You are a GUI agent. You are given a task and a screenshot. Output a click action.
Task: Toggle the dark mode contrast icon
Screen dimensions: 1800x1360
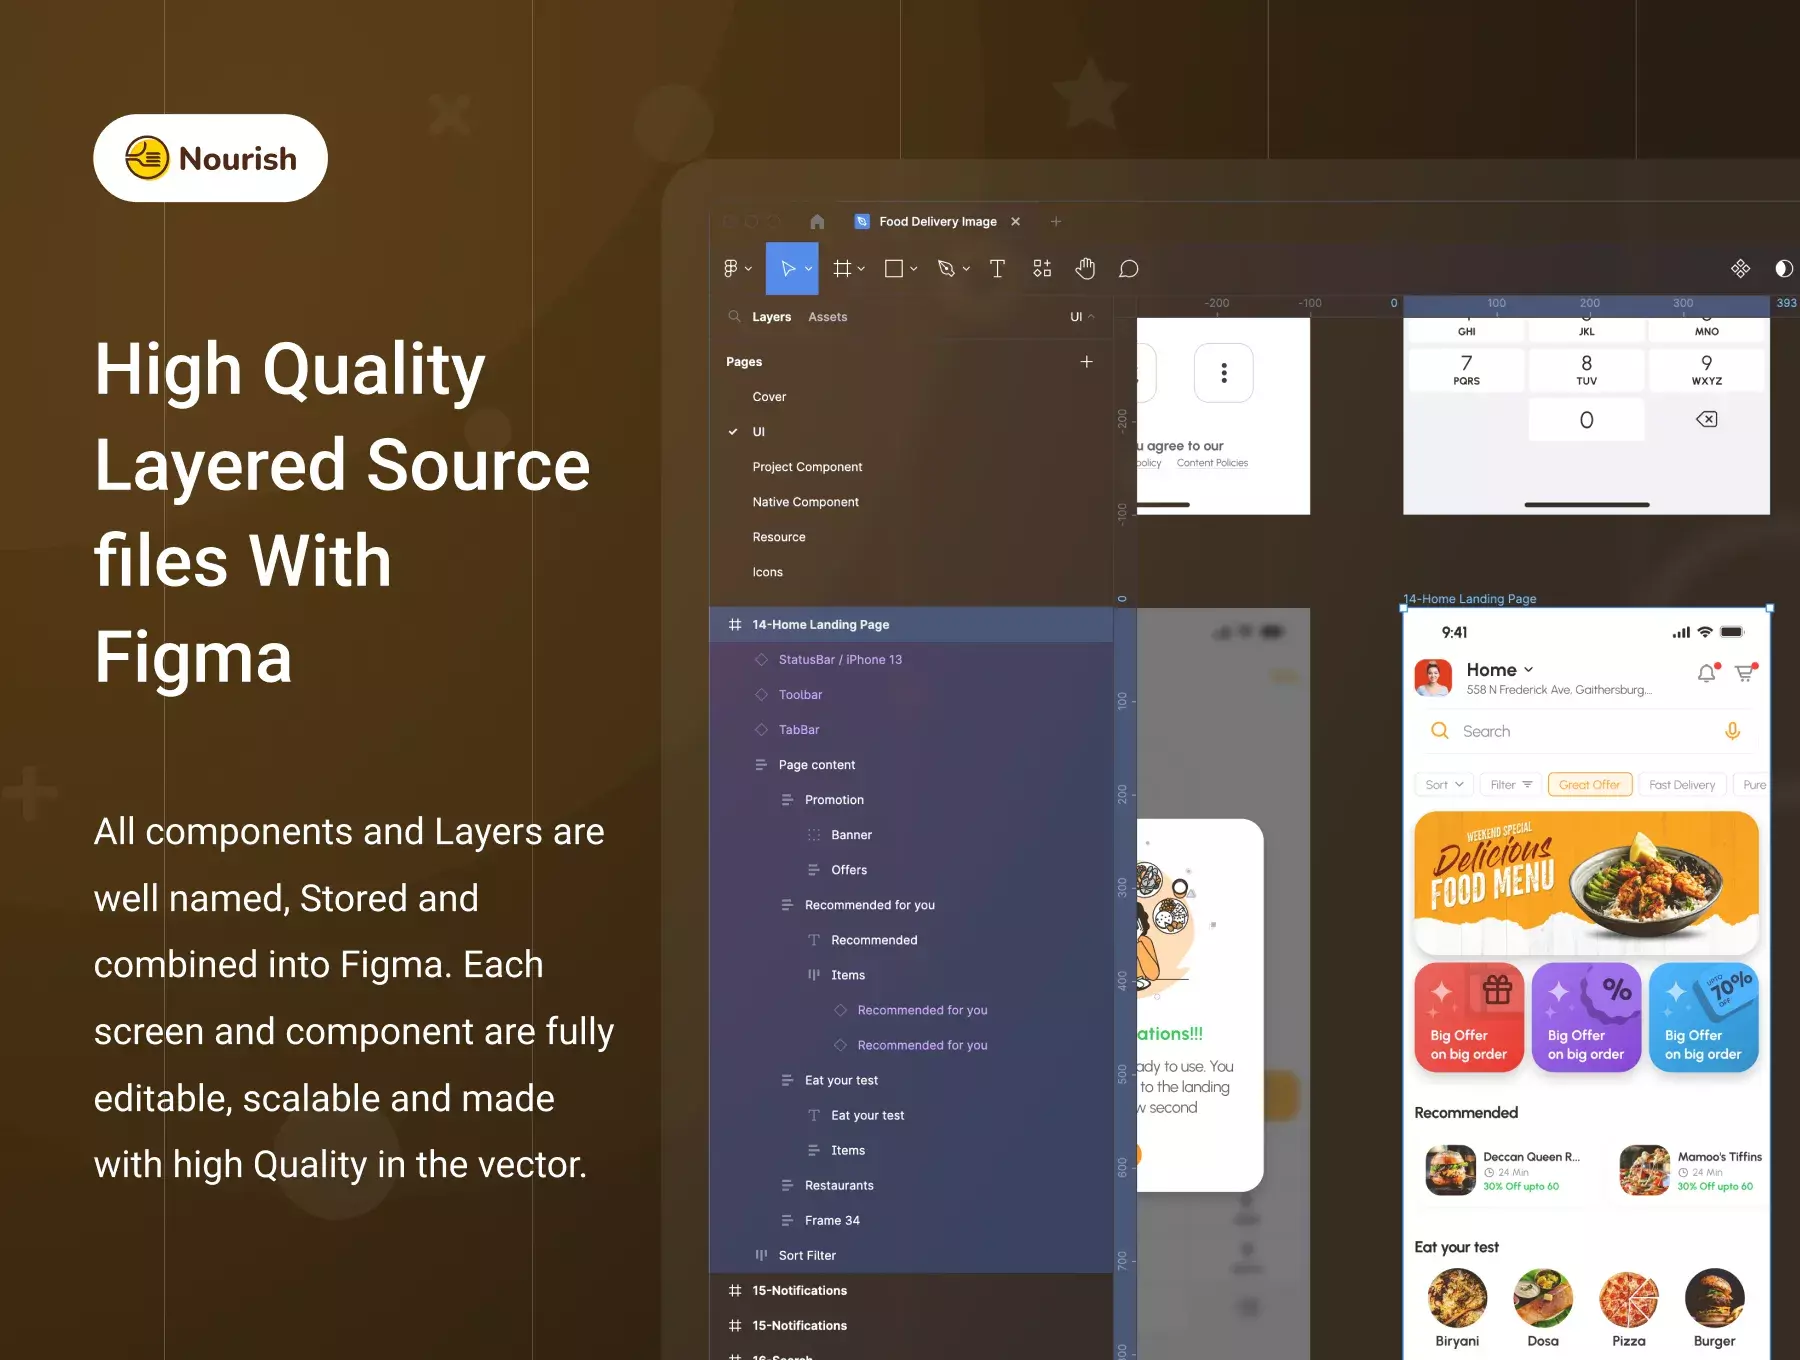[1783, 268]
